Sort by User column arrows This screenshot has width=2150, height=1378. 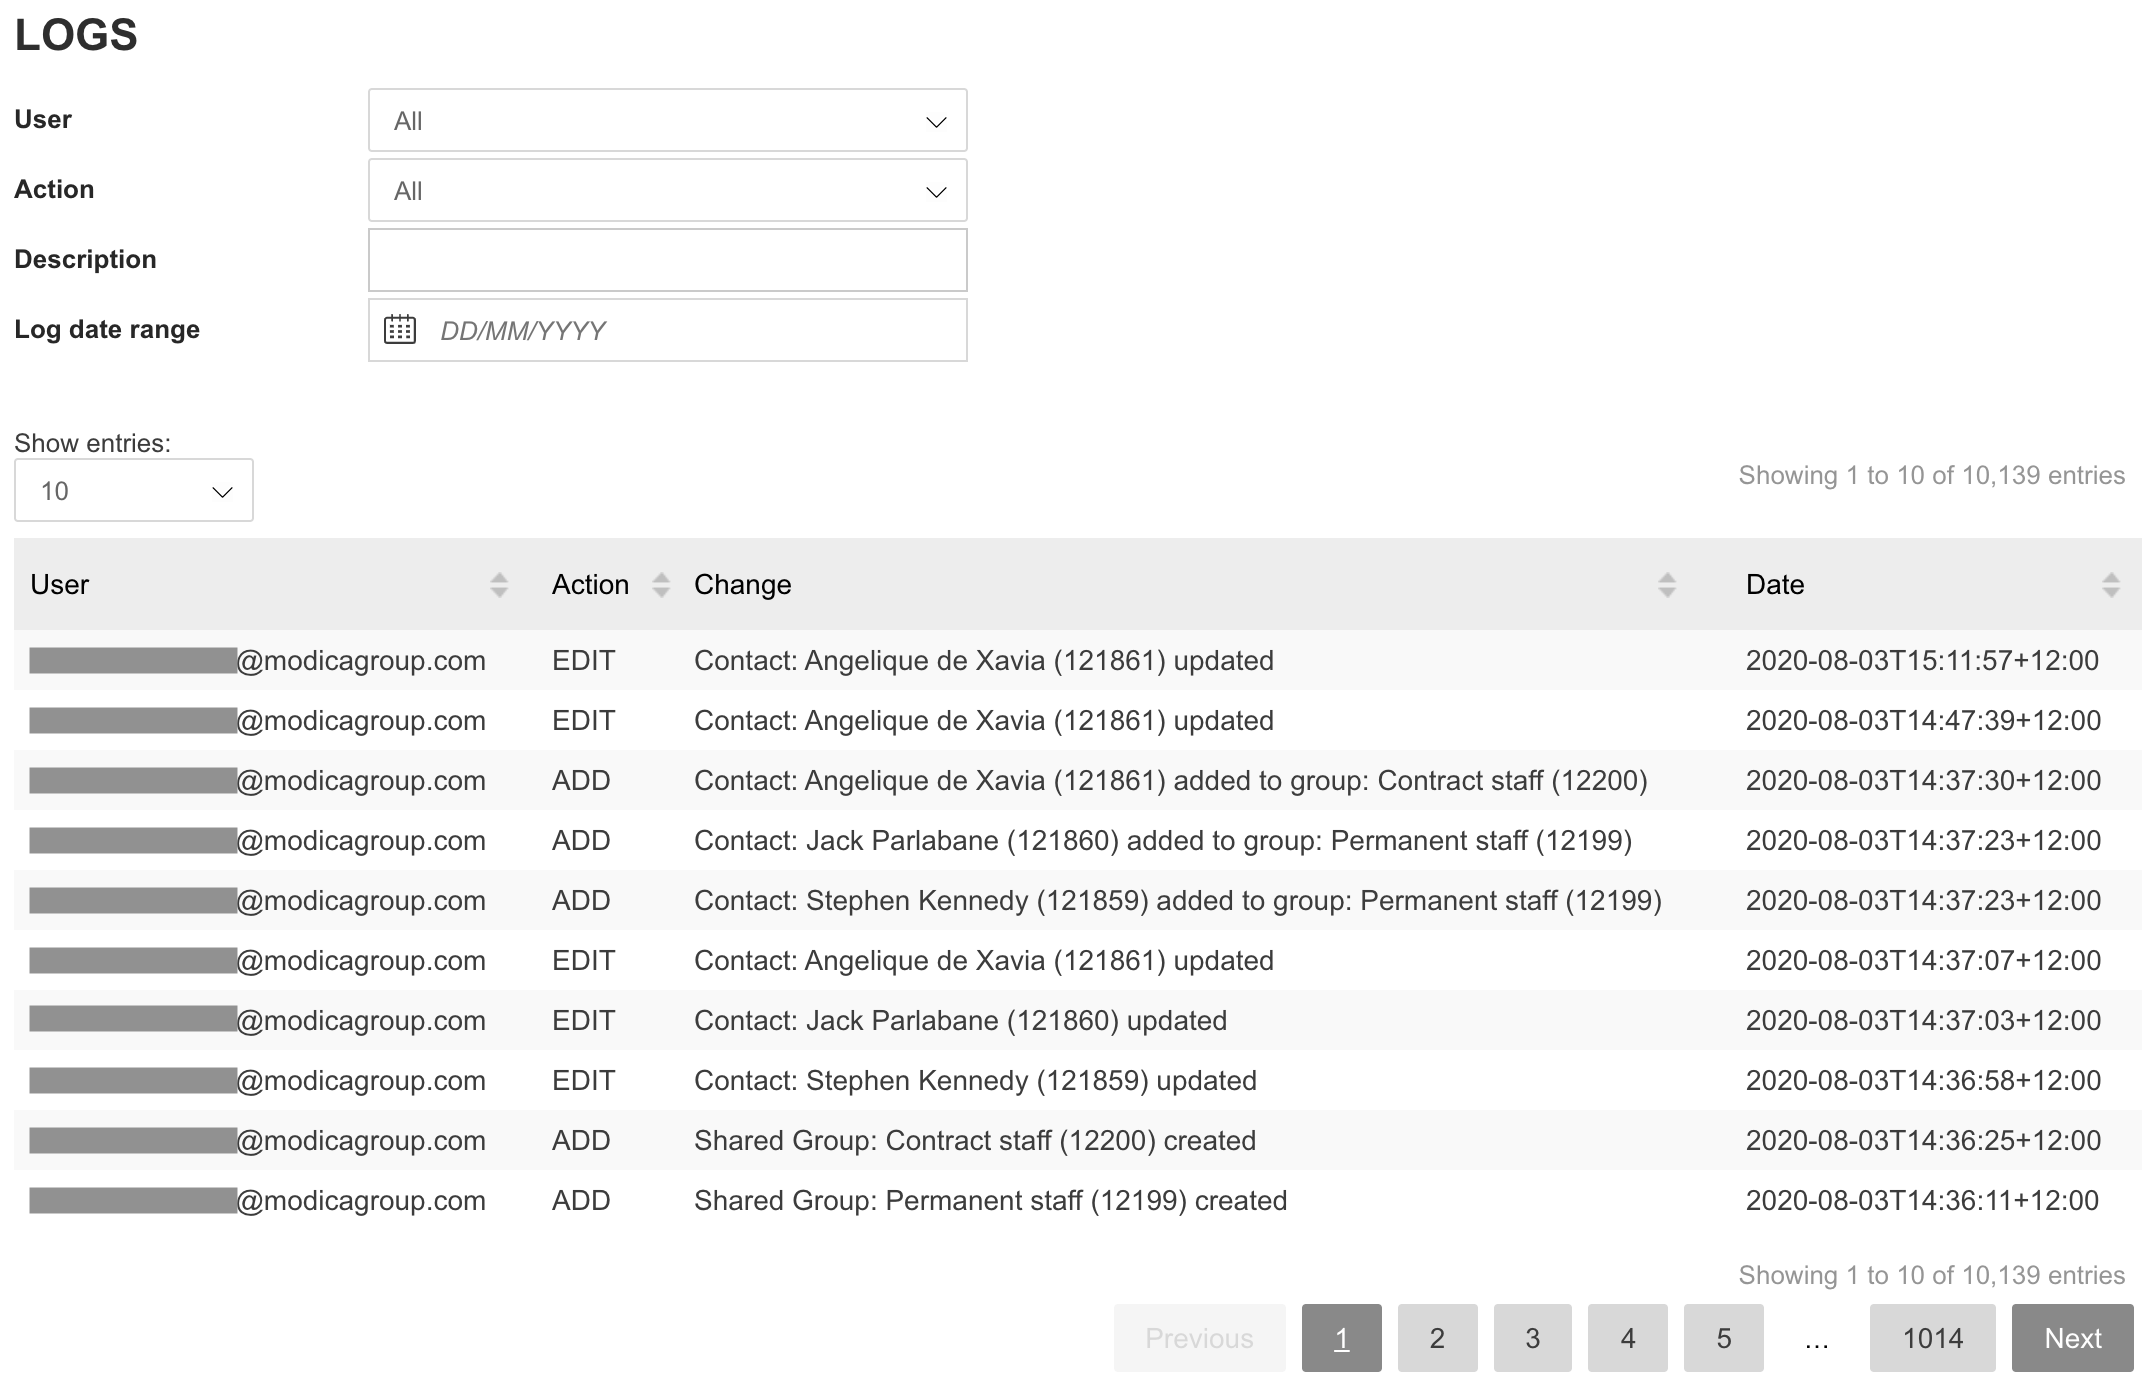coord(499,585)
